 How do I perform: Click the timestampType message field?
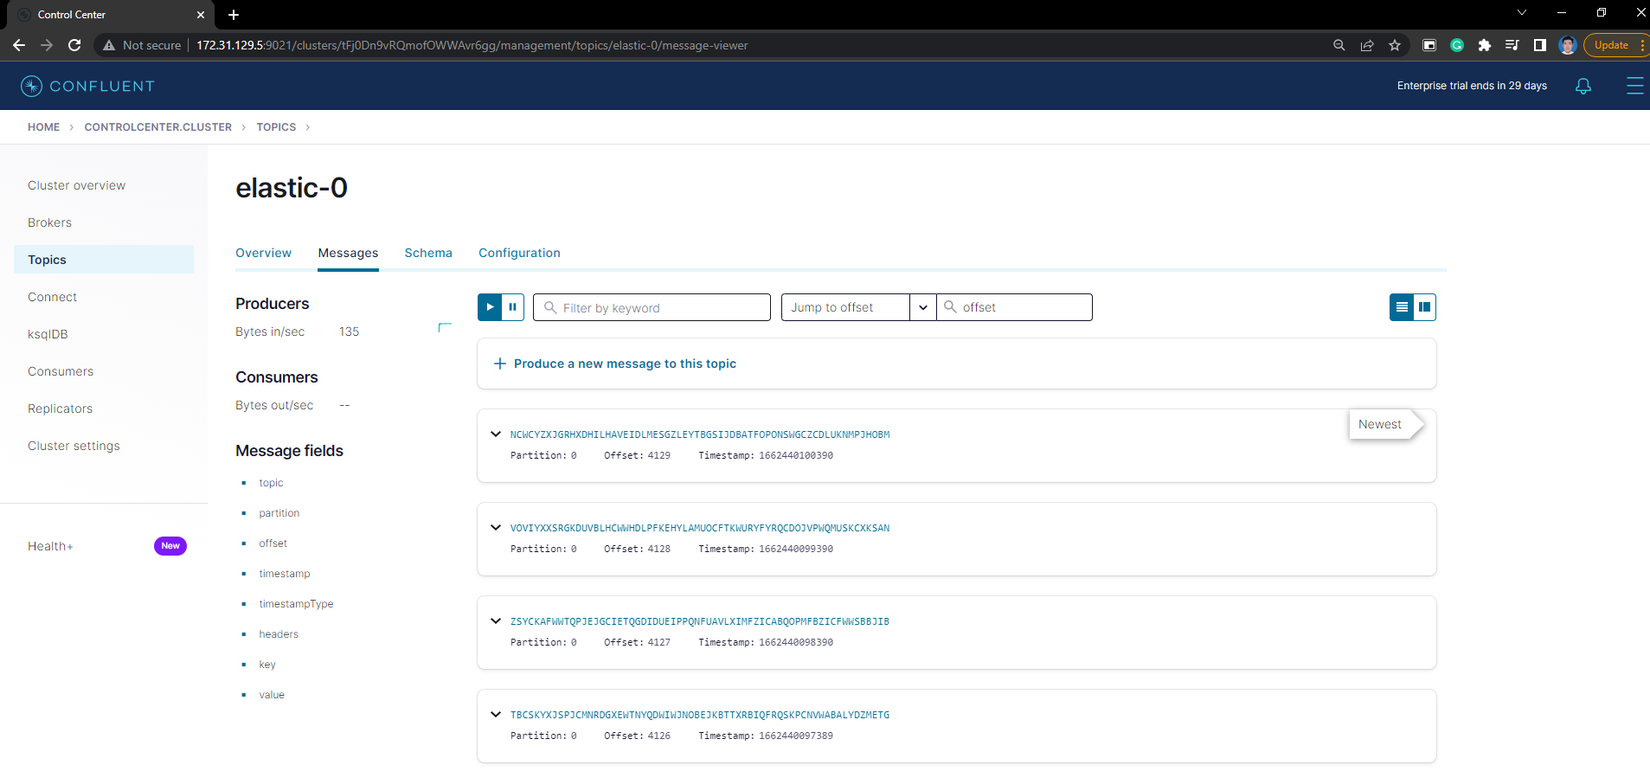click(296, 604)
